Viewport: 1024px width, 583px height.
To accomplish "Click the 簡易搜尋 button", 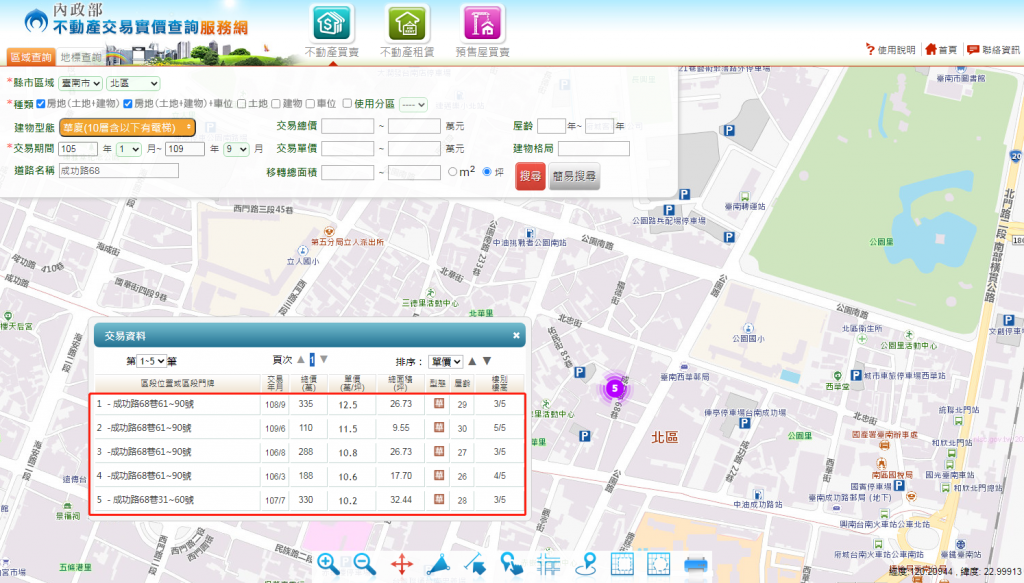I will (x=574, y=177).
